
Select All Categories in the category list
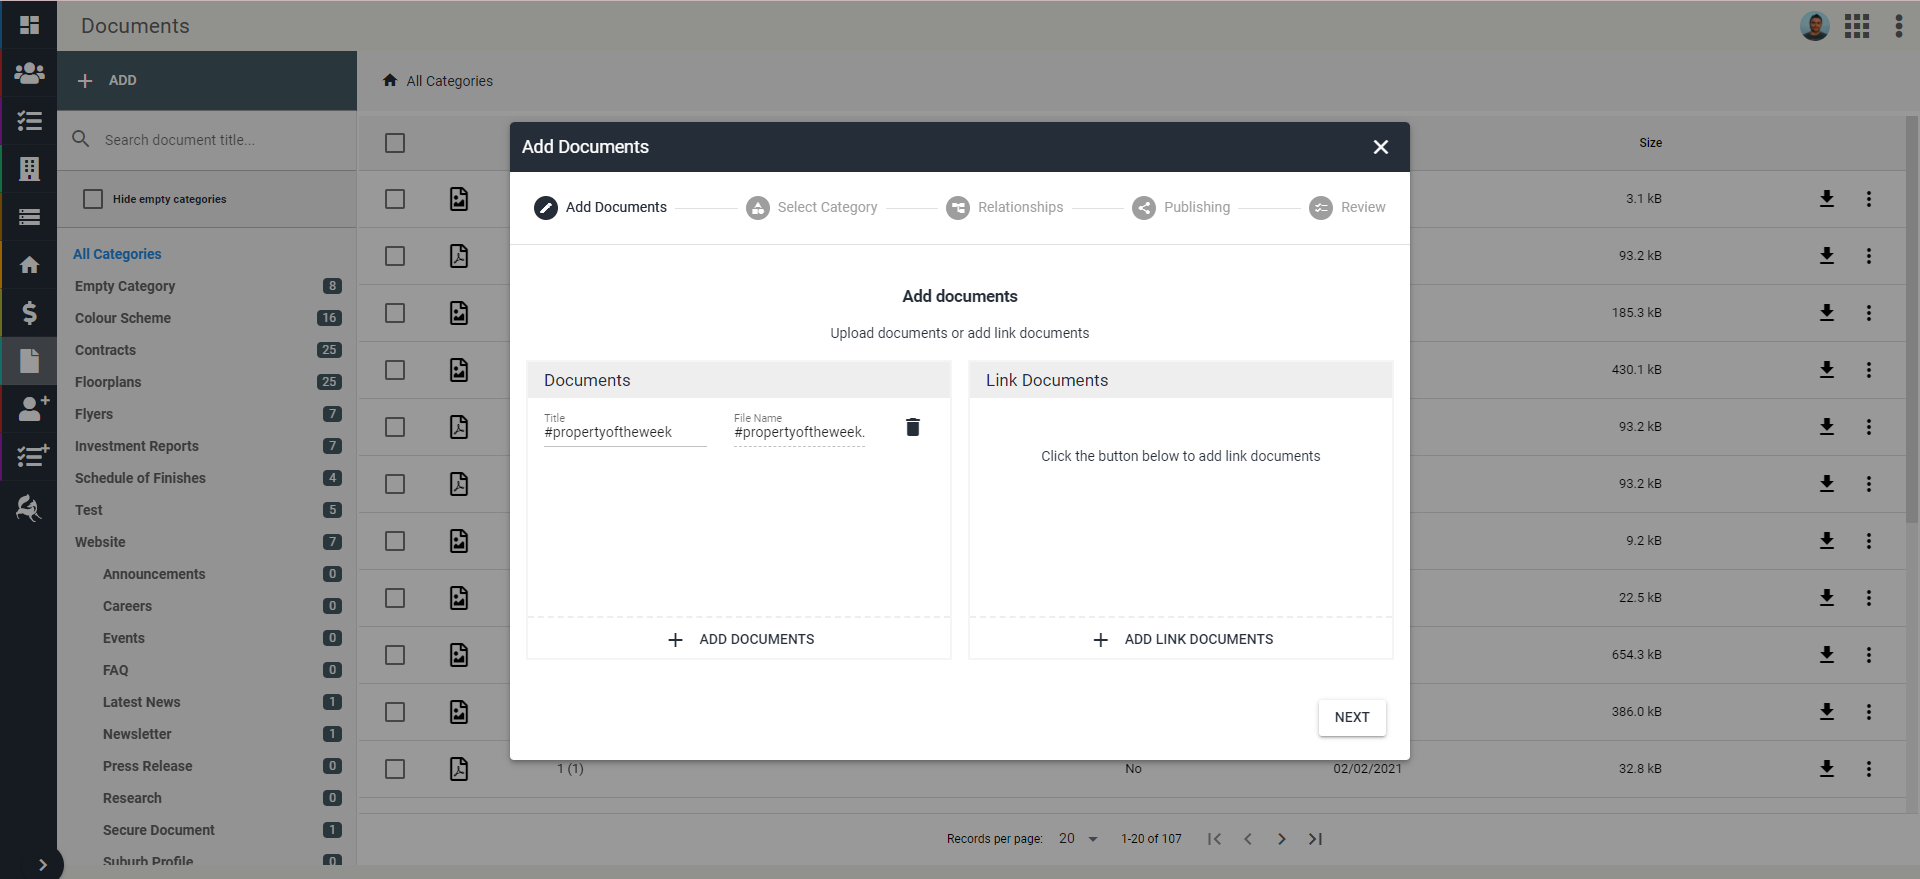[117, 254]
